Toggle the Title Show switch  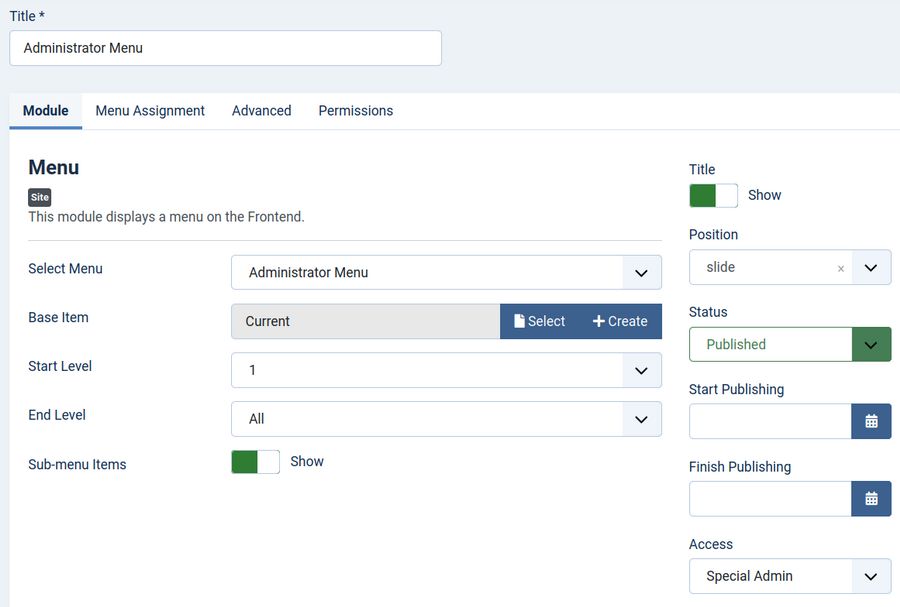(713, 195)
